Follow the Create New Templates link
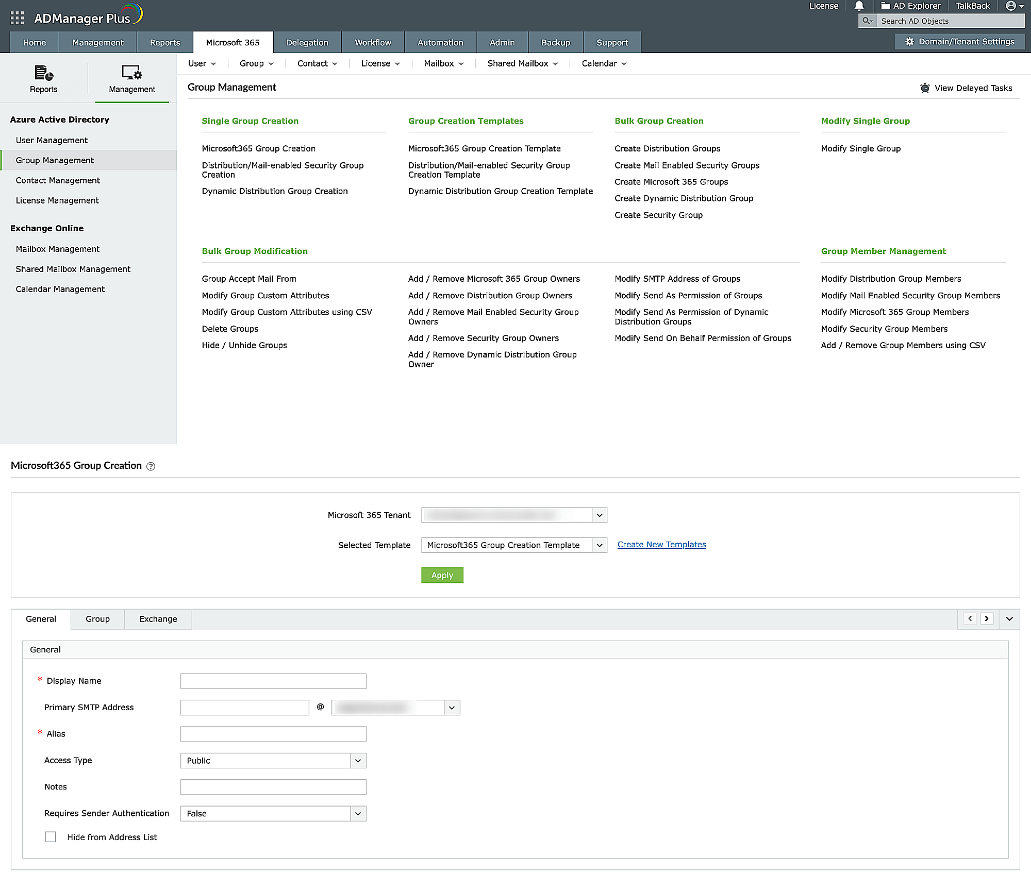Viewport: 1031px width, 888px height. click(x=661, y=544)
